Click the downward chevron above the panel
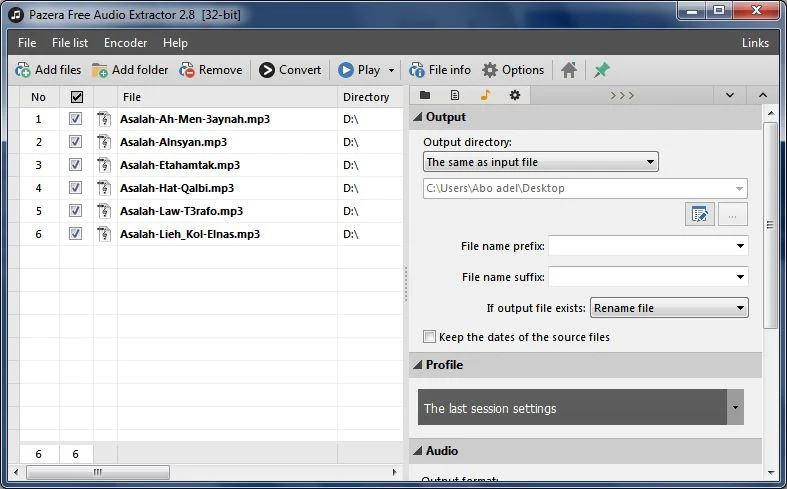 pyautogui.click(x=730, y=95)
